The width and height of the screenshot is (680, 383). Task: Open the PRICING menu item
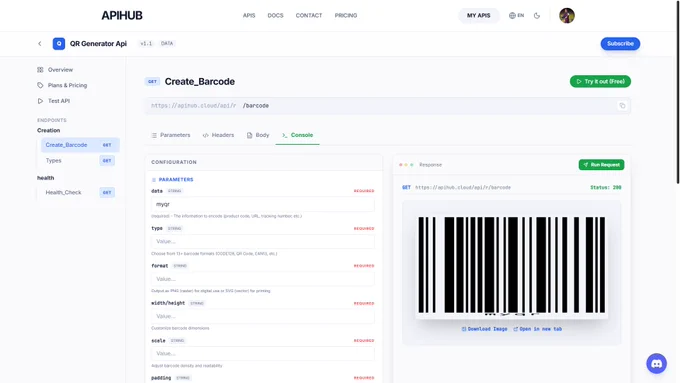coord(346,16)
